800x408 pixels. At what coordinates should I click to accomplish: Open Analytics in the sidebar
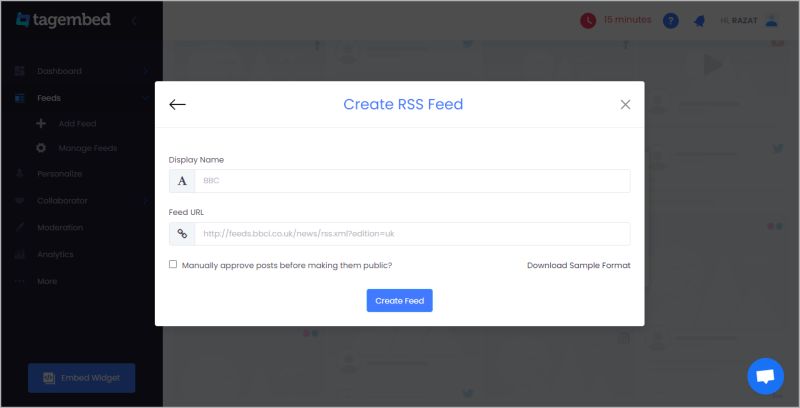55,254
